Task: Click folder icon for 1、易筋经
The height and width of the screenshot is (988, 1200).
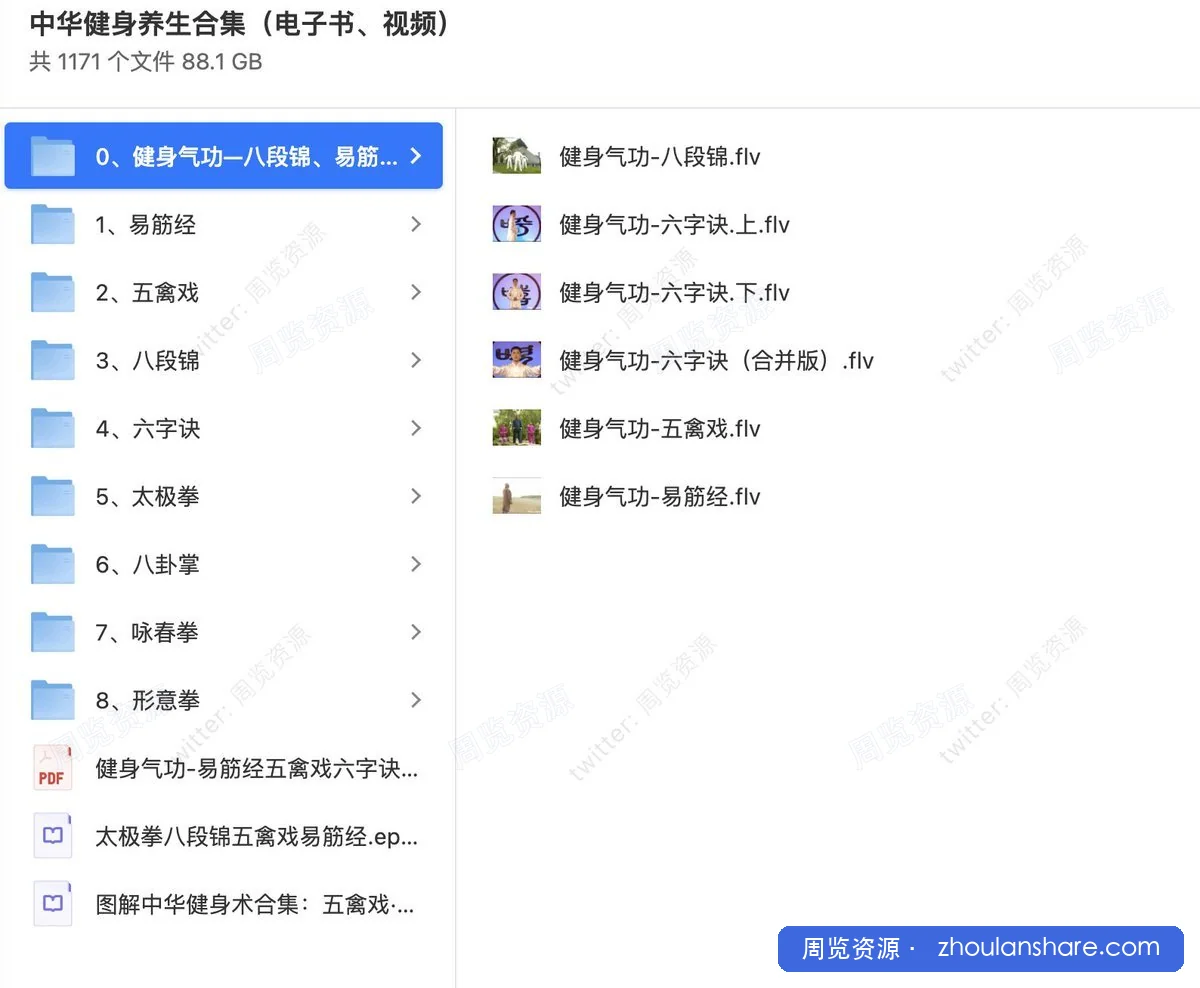Action: 53,225
